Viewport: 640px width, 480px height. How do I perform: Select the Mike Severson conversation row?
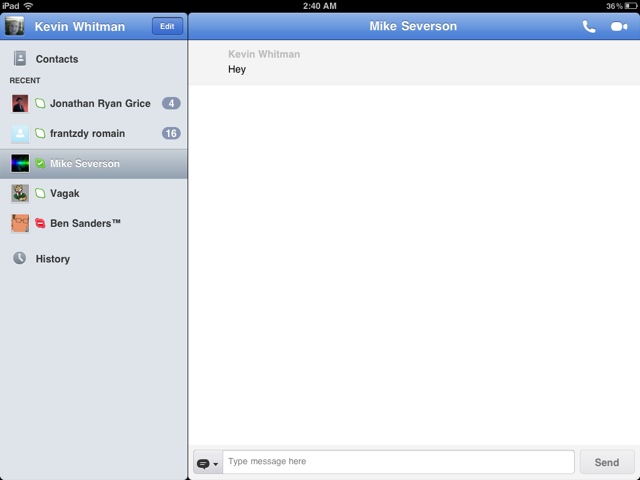(x=93, y=163)
